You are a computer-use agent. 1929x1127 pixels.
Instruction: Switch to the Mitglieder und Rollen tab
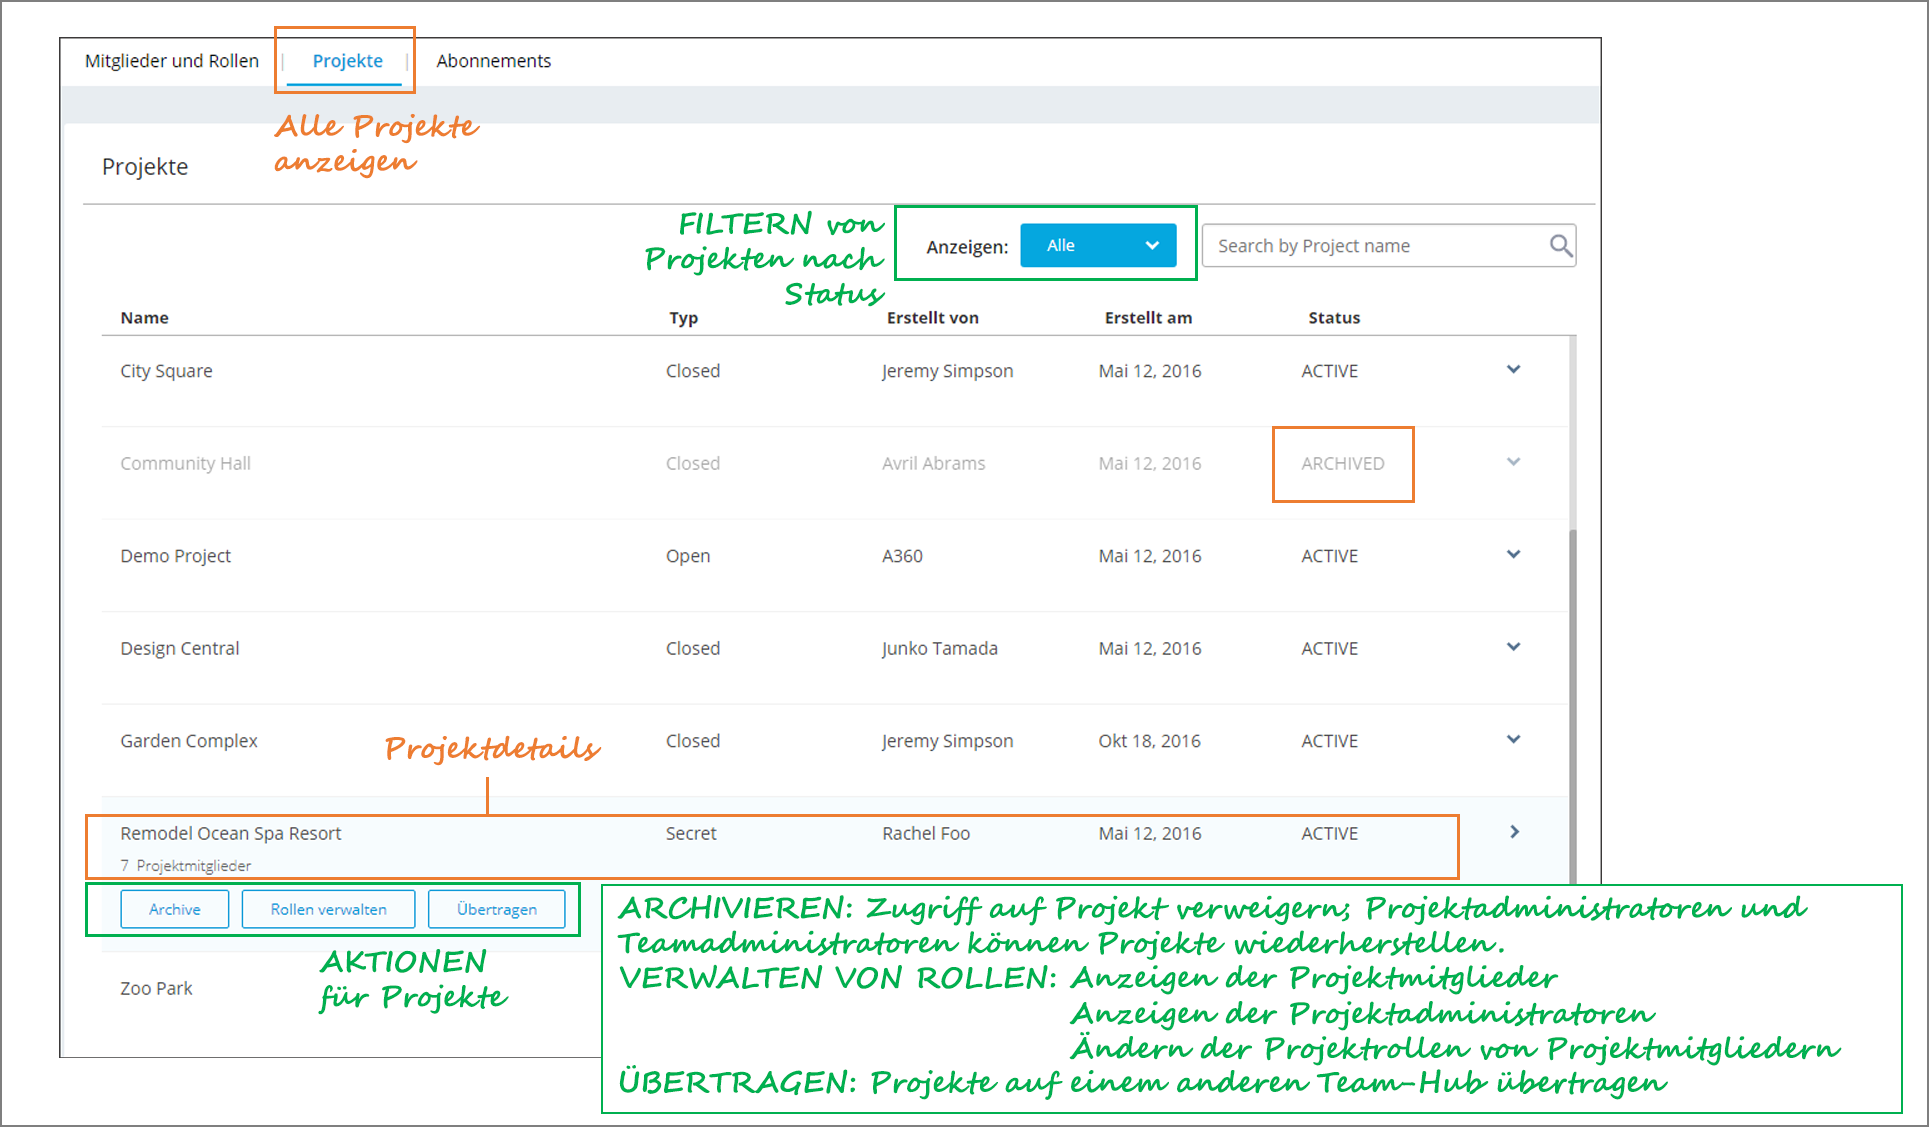(x=172, y=61)
